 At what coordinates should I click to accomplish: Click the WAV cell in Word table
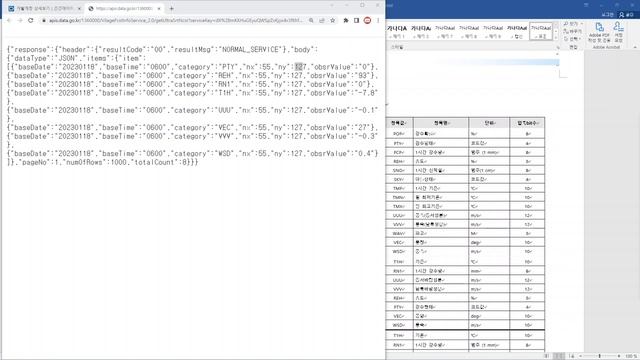click(x=399, y=233)
